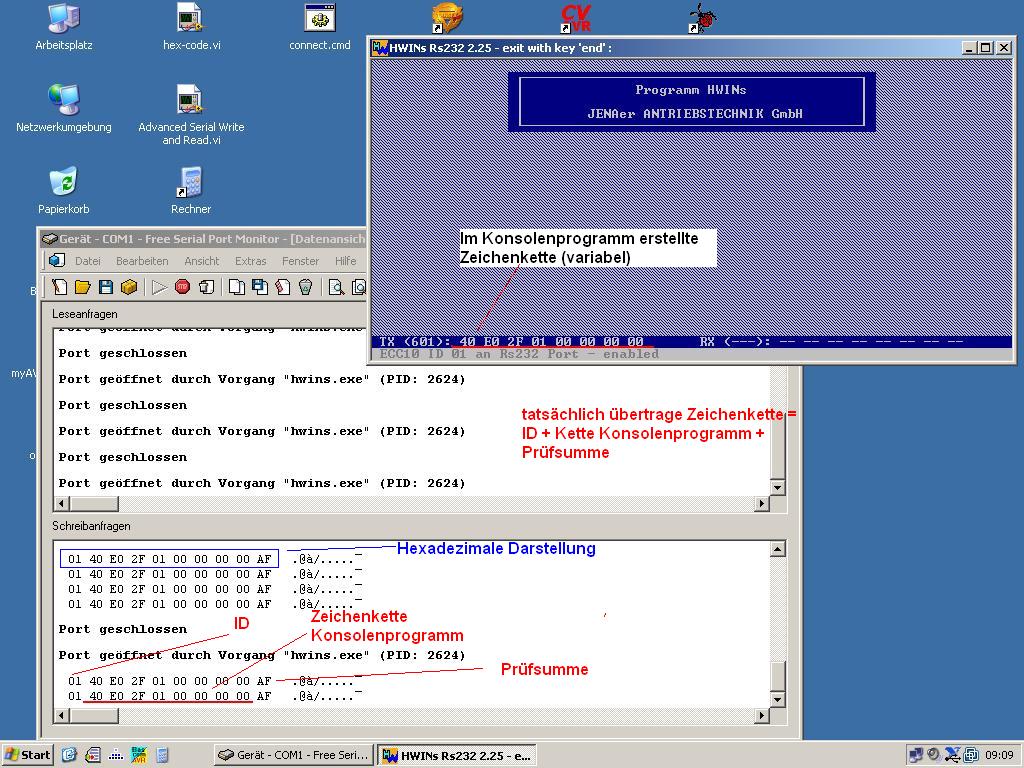Click 'Programm HWINs' heading in console
The image size is (1024, 768).
point(691,89)
